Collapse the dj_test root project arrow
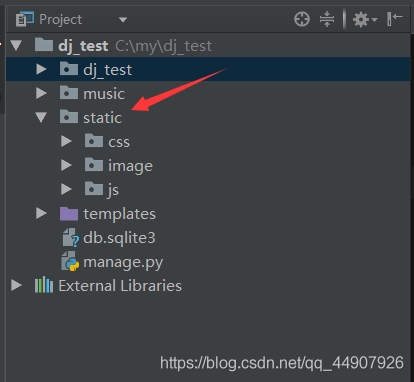Screen dimensions: 414x382 16,45
